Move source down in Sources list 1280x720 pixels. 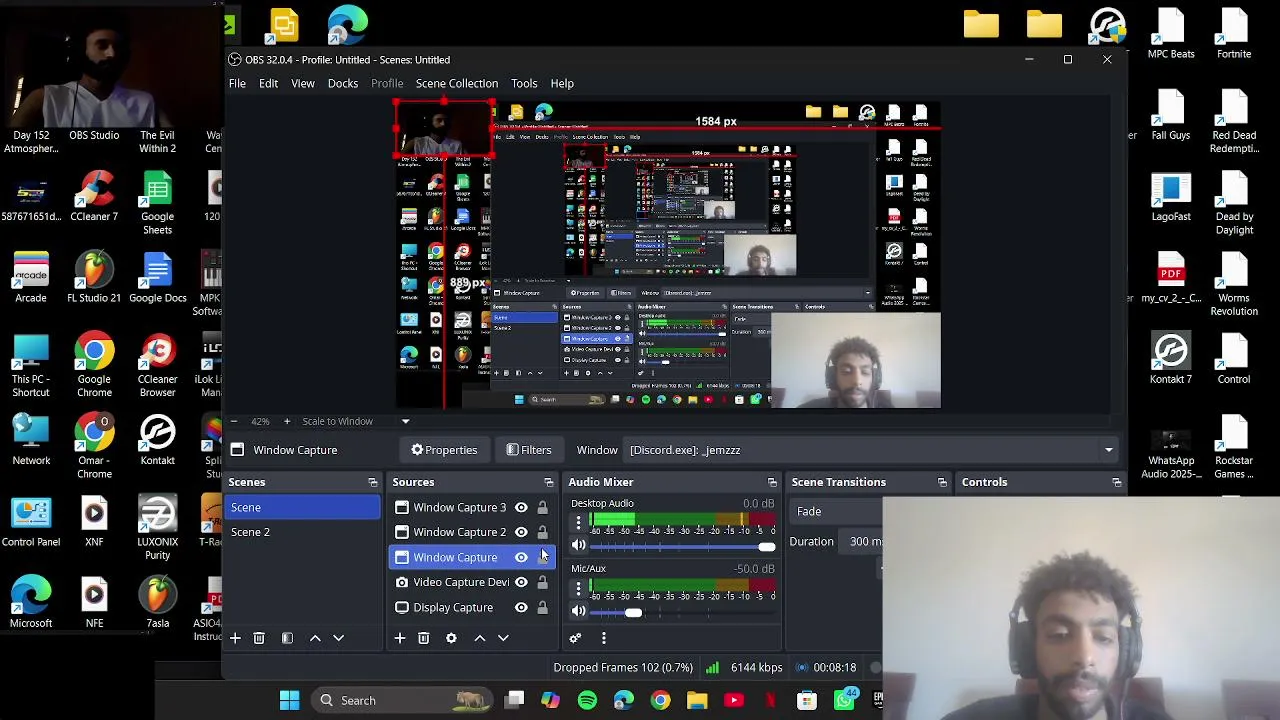[503, 638]
